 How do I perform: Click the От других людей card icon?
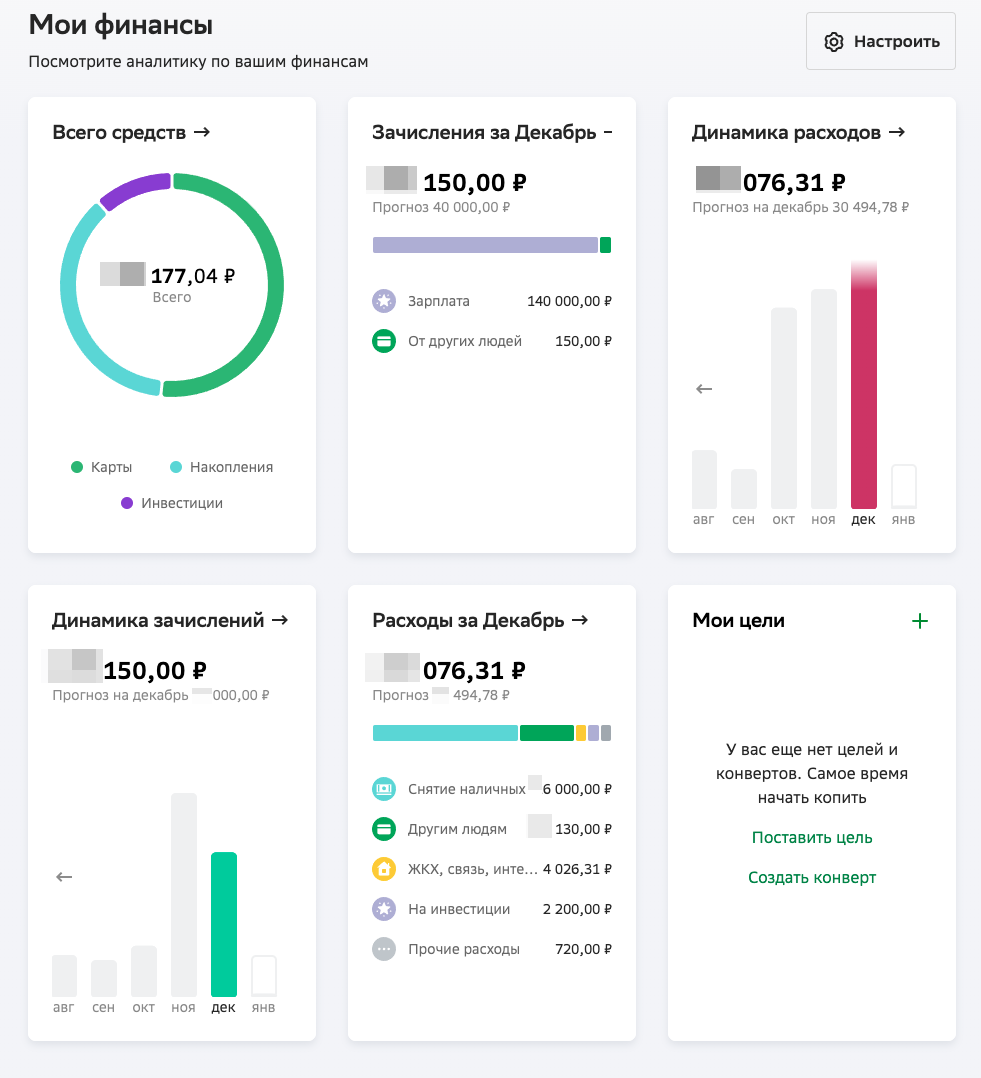[x=384, y=341]
